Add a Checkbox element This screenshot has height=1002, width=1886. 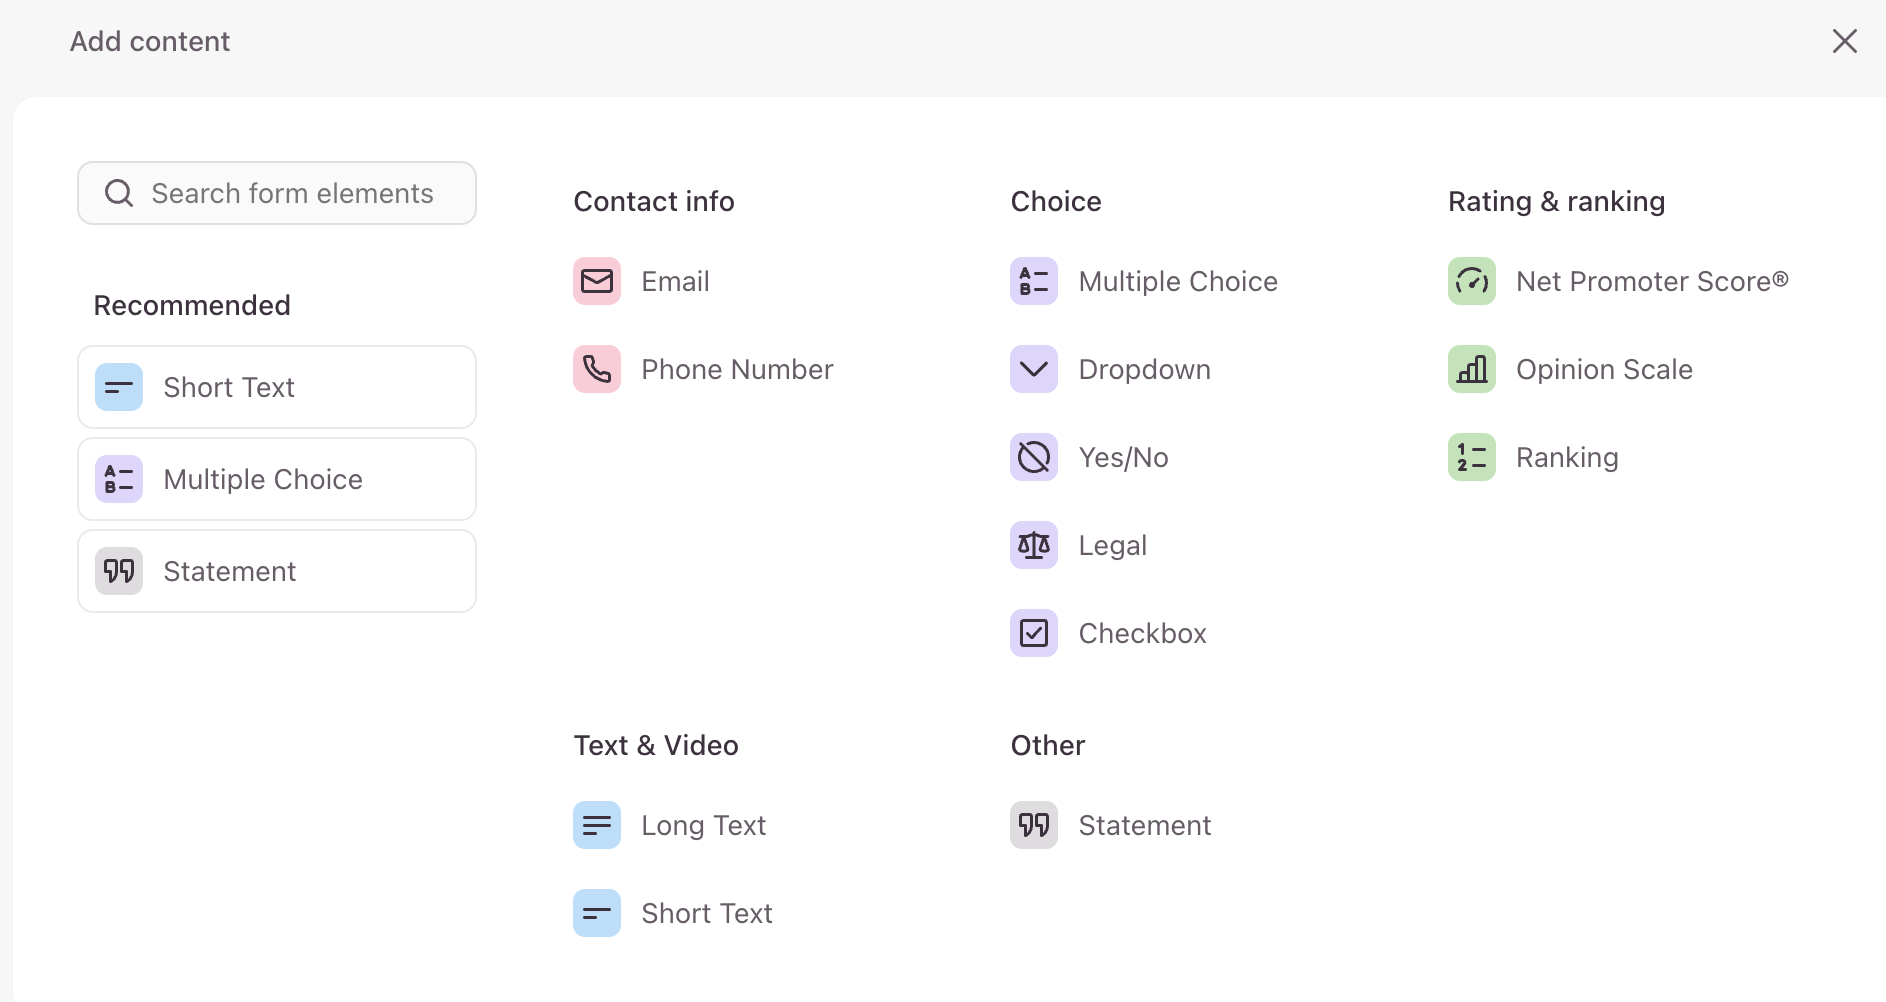coord(1109,633)
